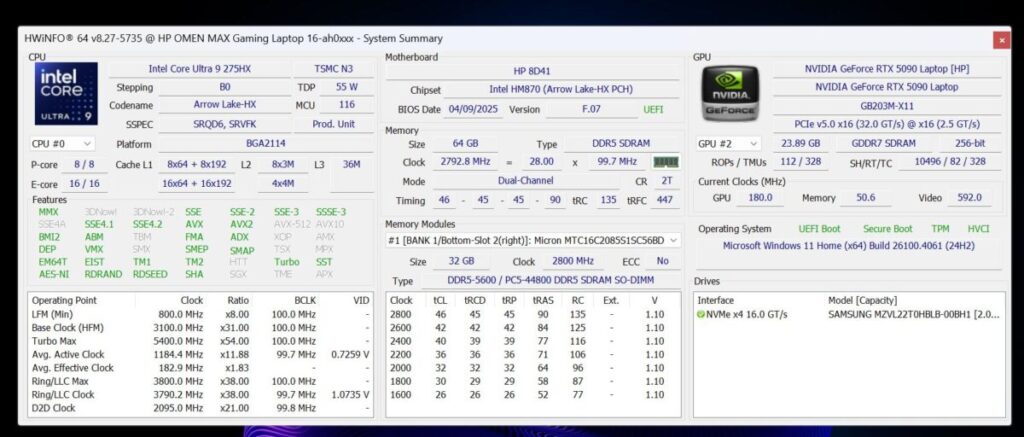Click the memory clock 2792.8 MHz value
Viewport: 1024px width, 437px height.
(465, 162)
